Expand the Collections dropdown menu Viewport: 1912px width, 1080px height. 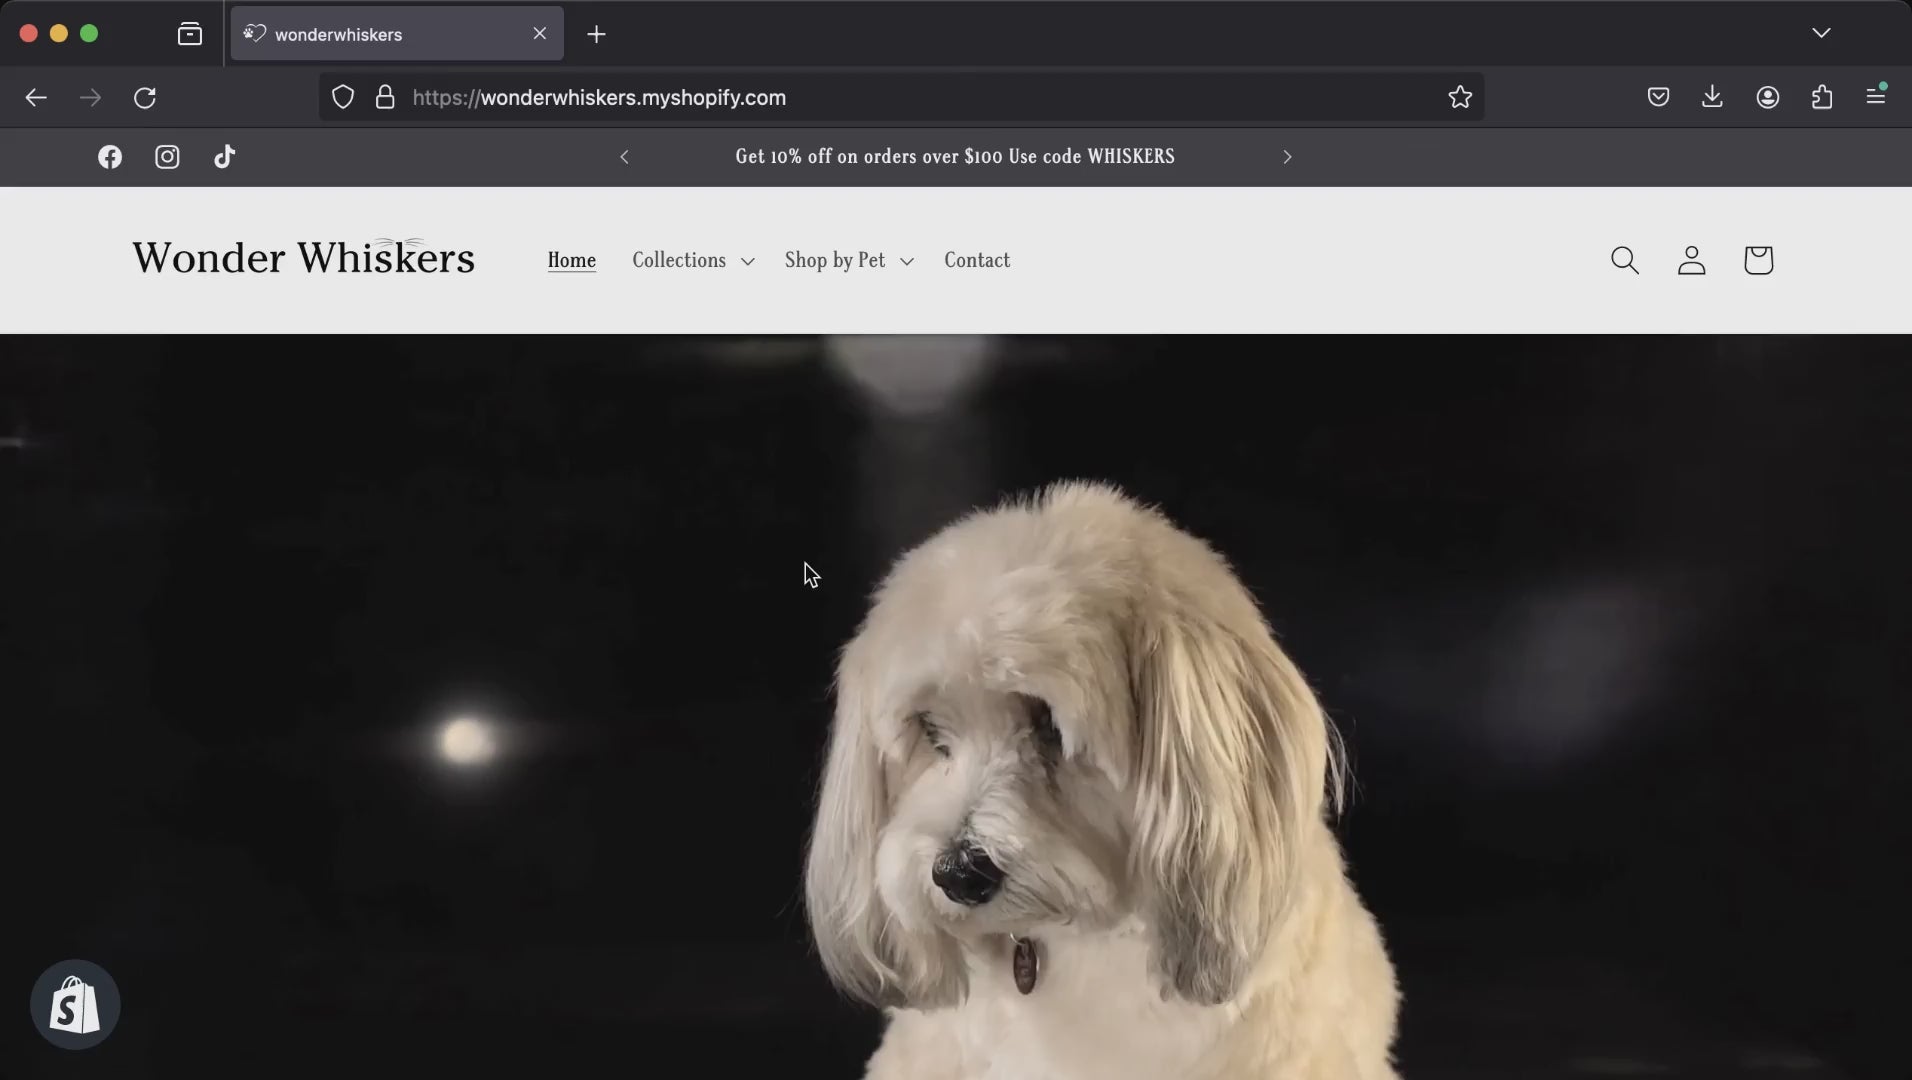pos(692,260)
